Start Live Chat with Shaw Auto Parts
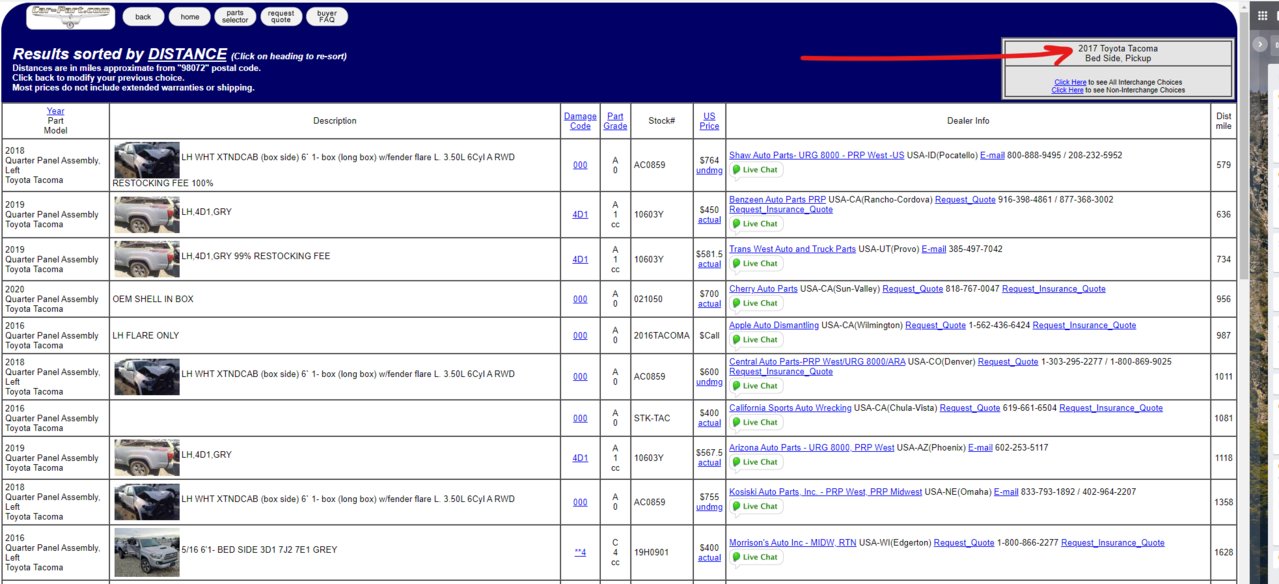1279x584 pixels. tap(756, 170)
